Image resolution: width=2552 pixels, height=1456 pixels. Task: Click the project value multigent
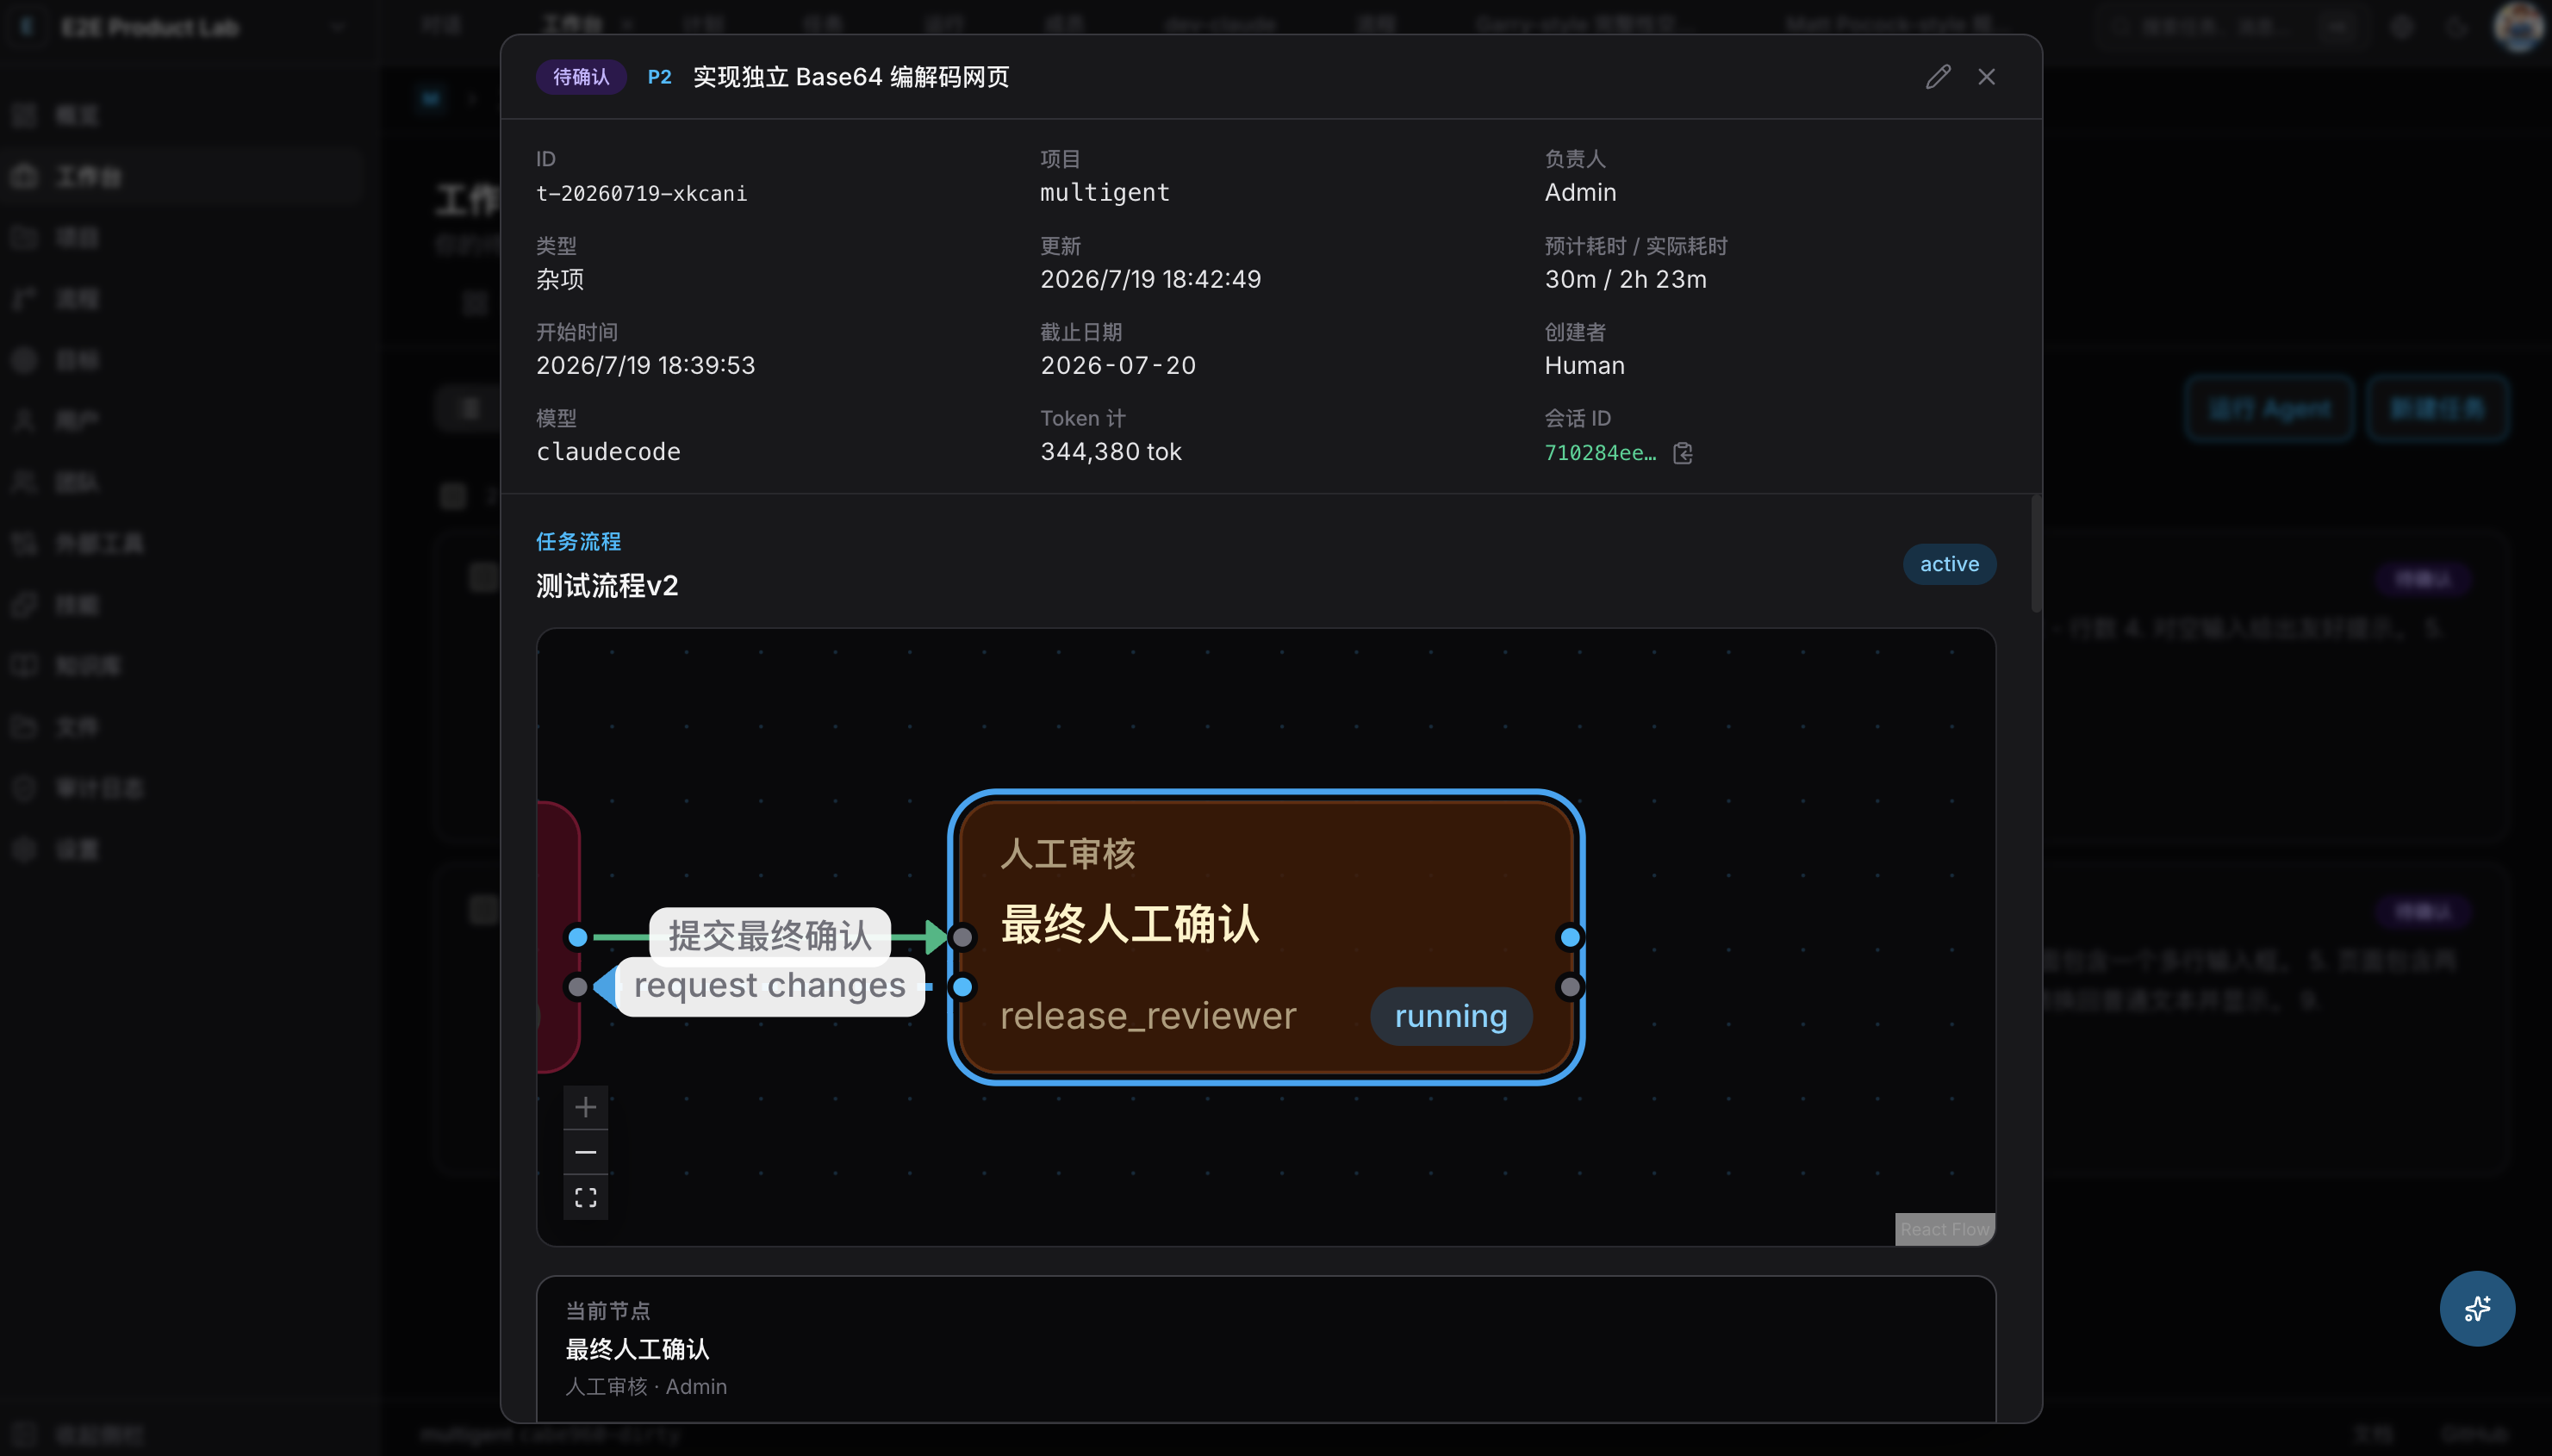(1105, 192)
